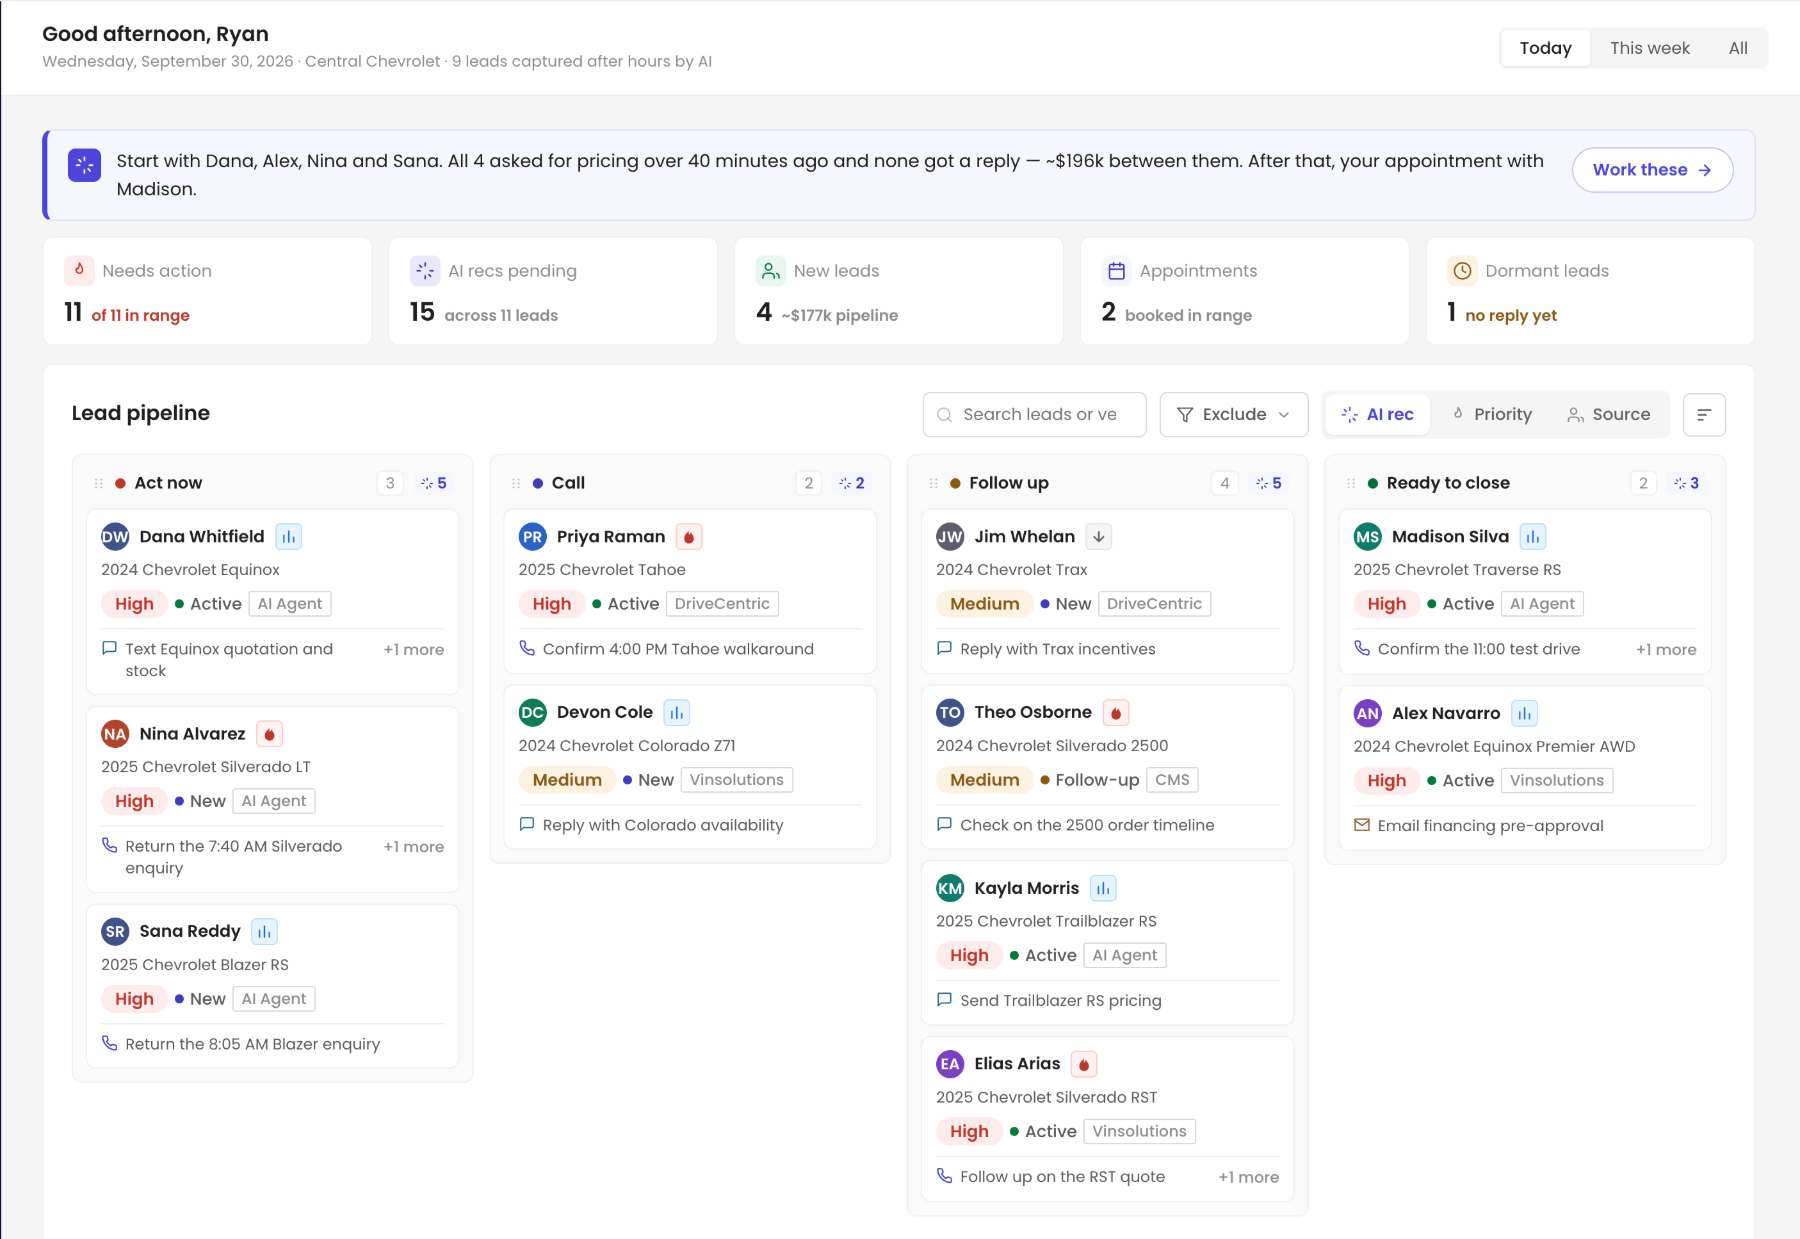Click the Medium priority tag on Jim Whelan
The image size is (1800, 1239).
tap(984, 604)
